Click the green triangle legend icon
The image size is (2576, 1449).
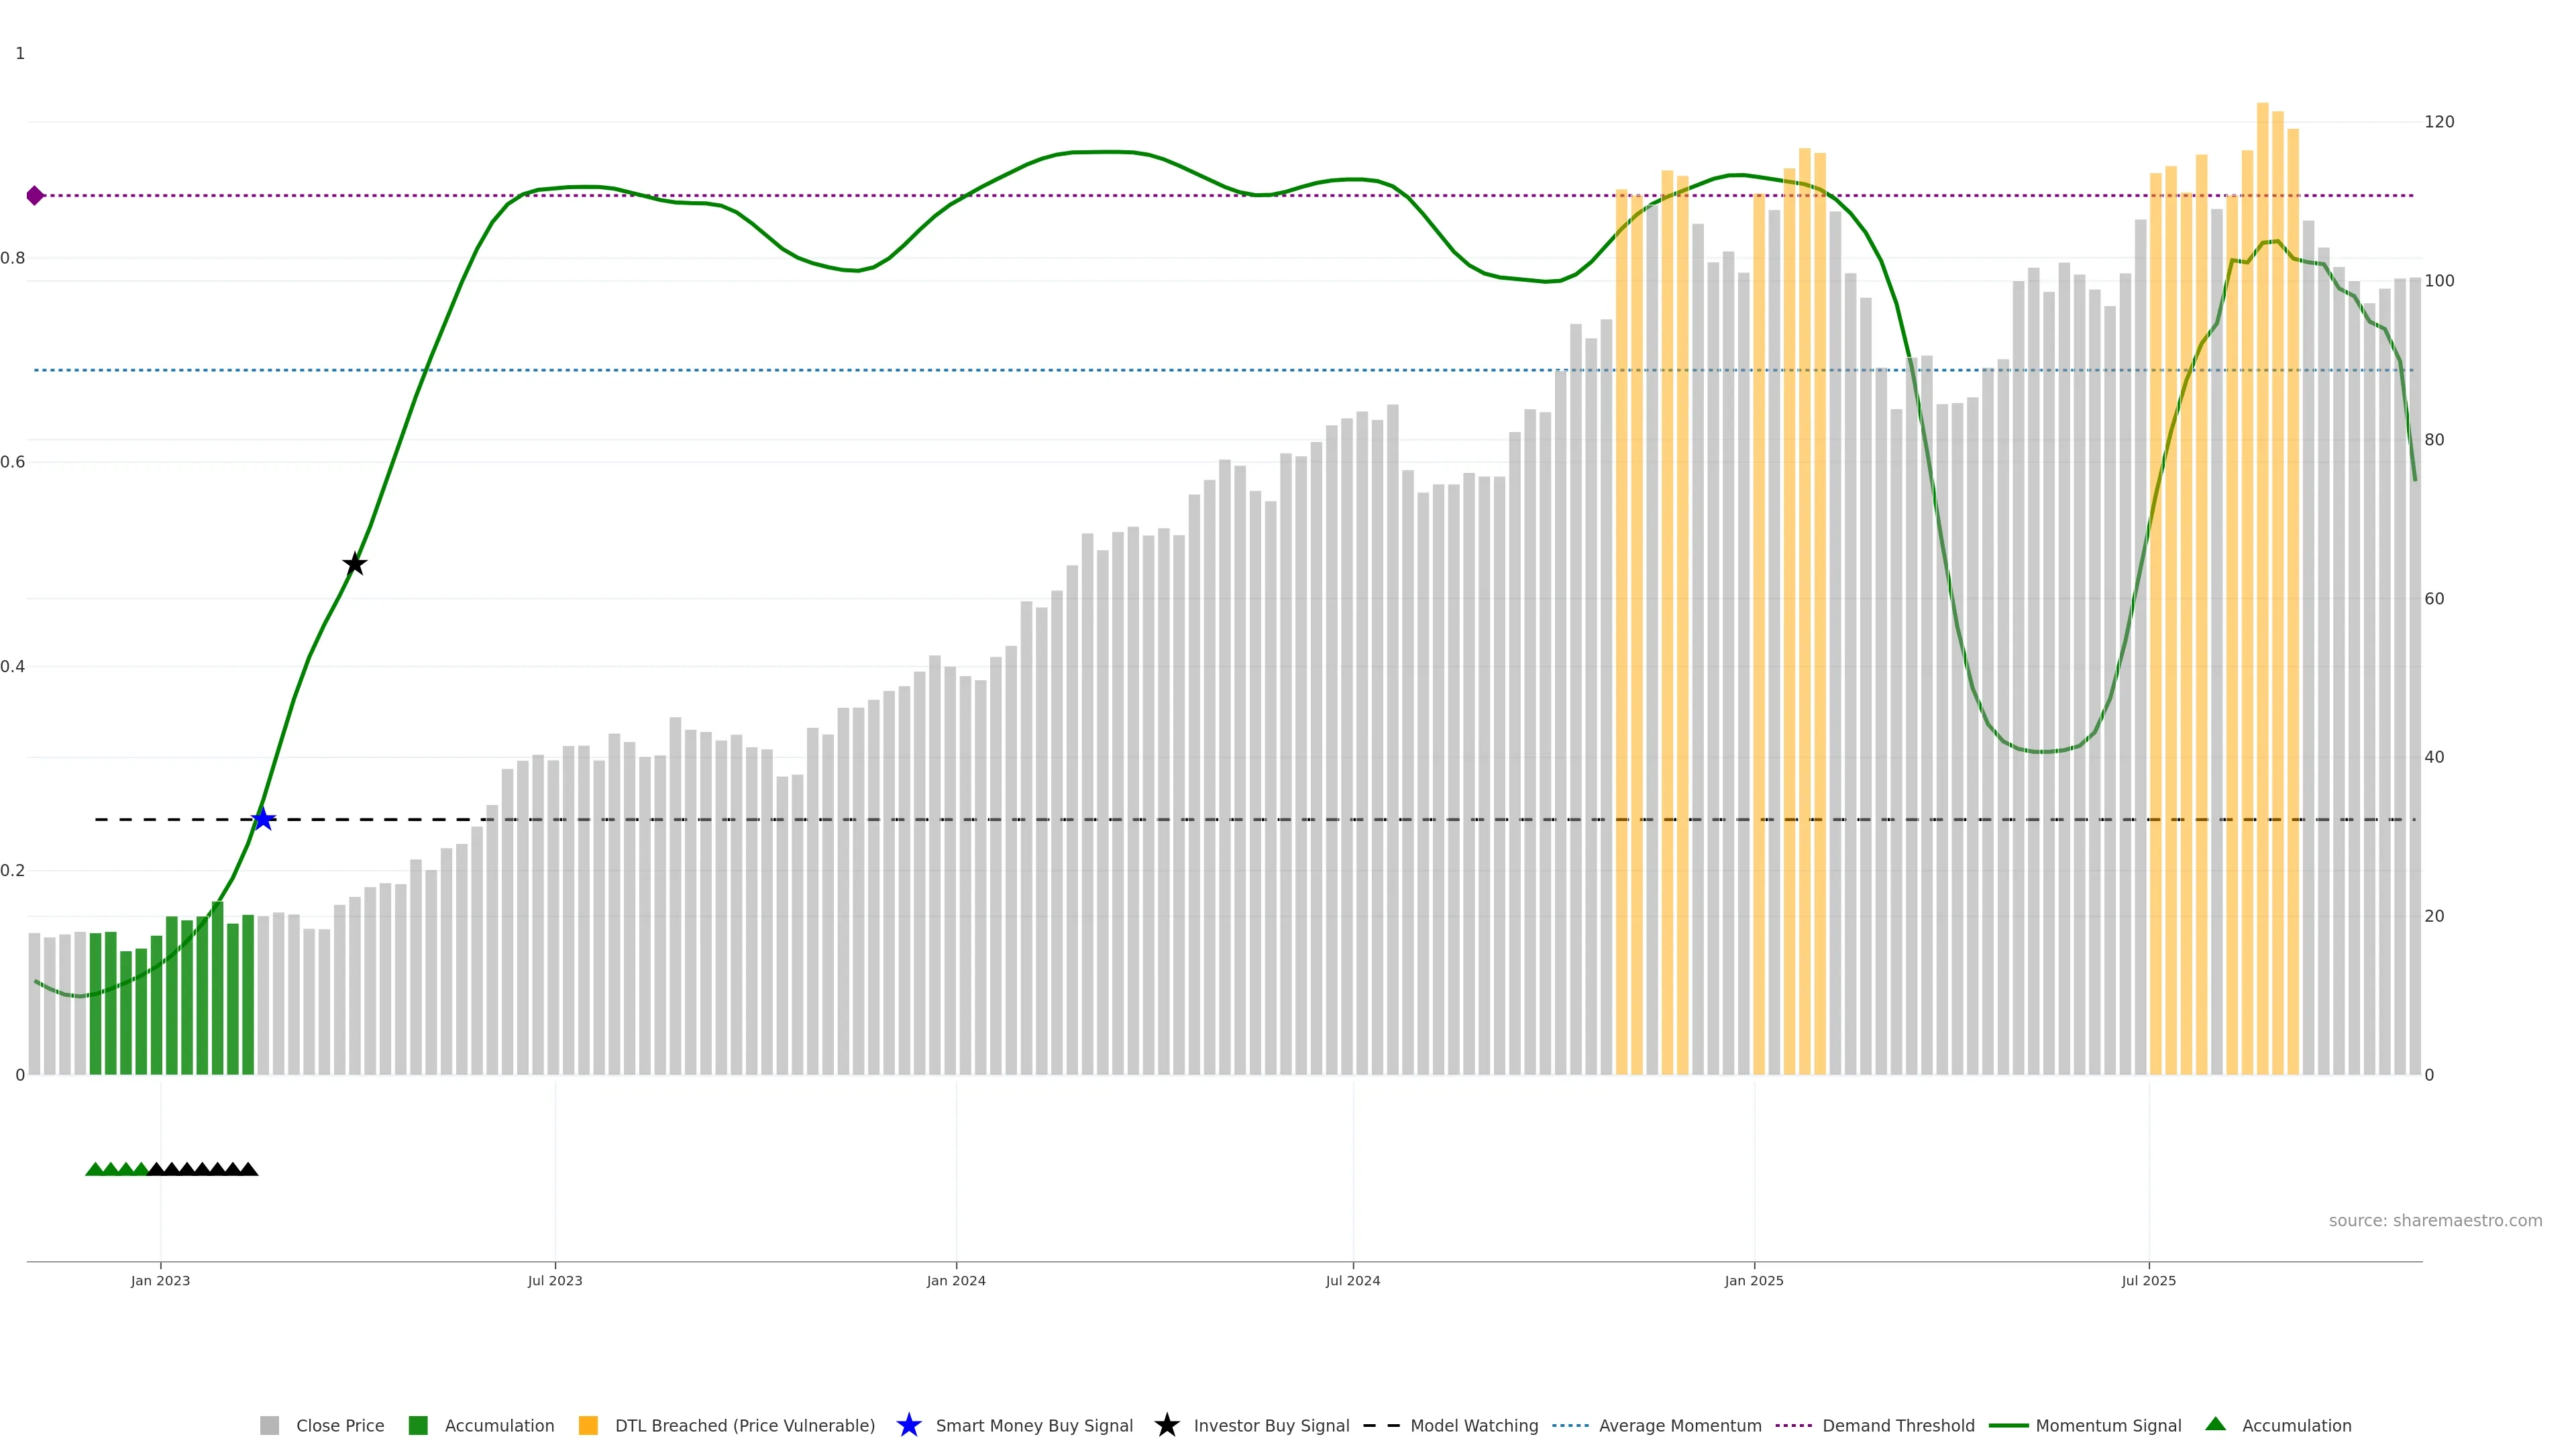2215,1424
